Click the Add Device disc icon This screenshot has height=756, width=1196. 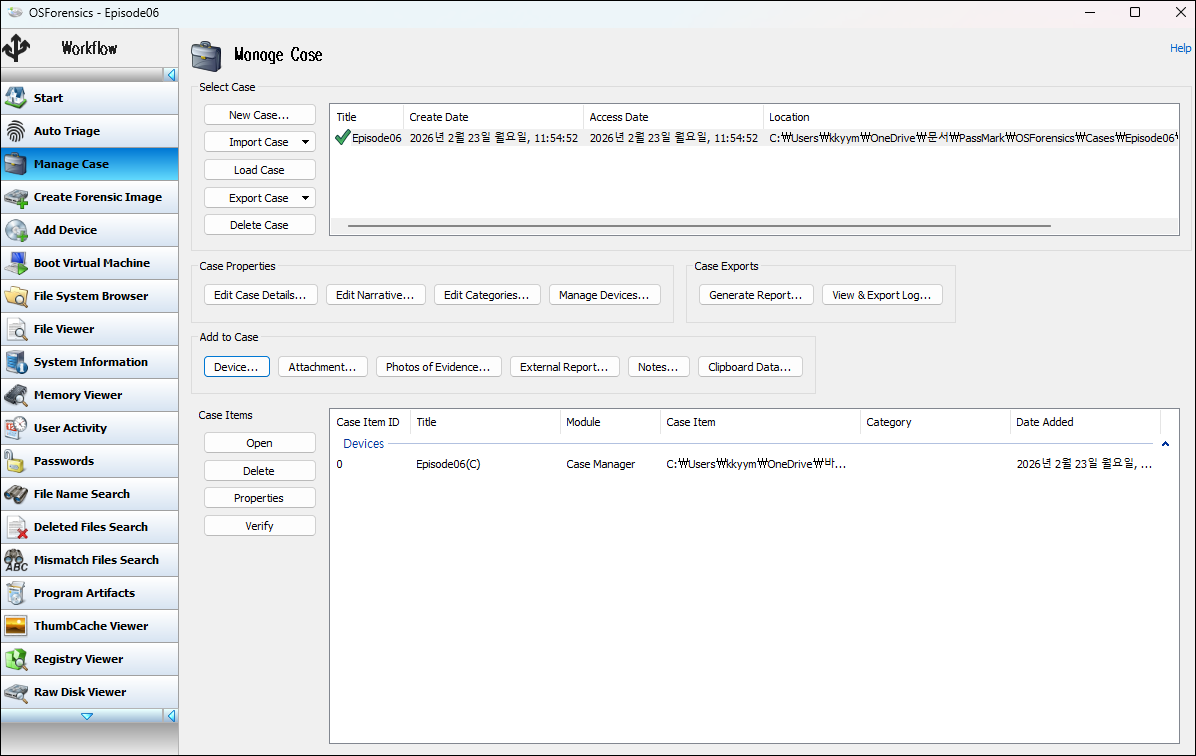click(15, 230)
